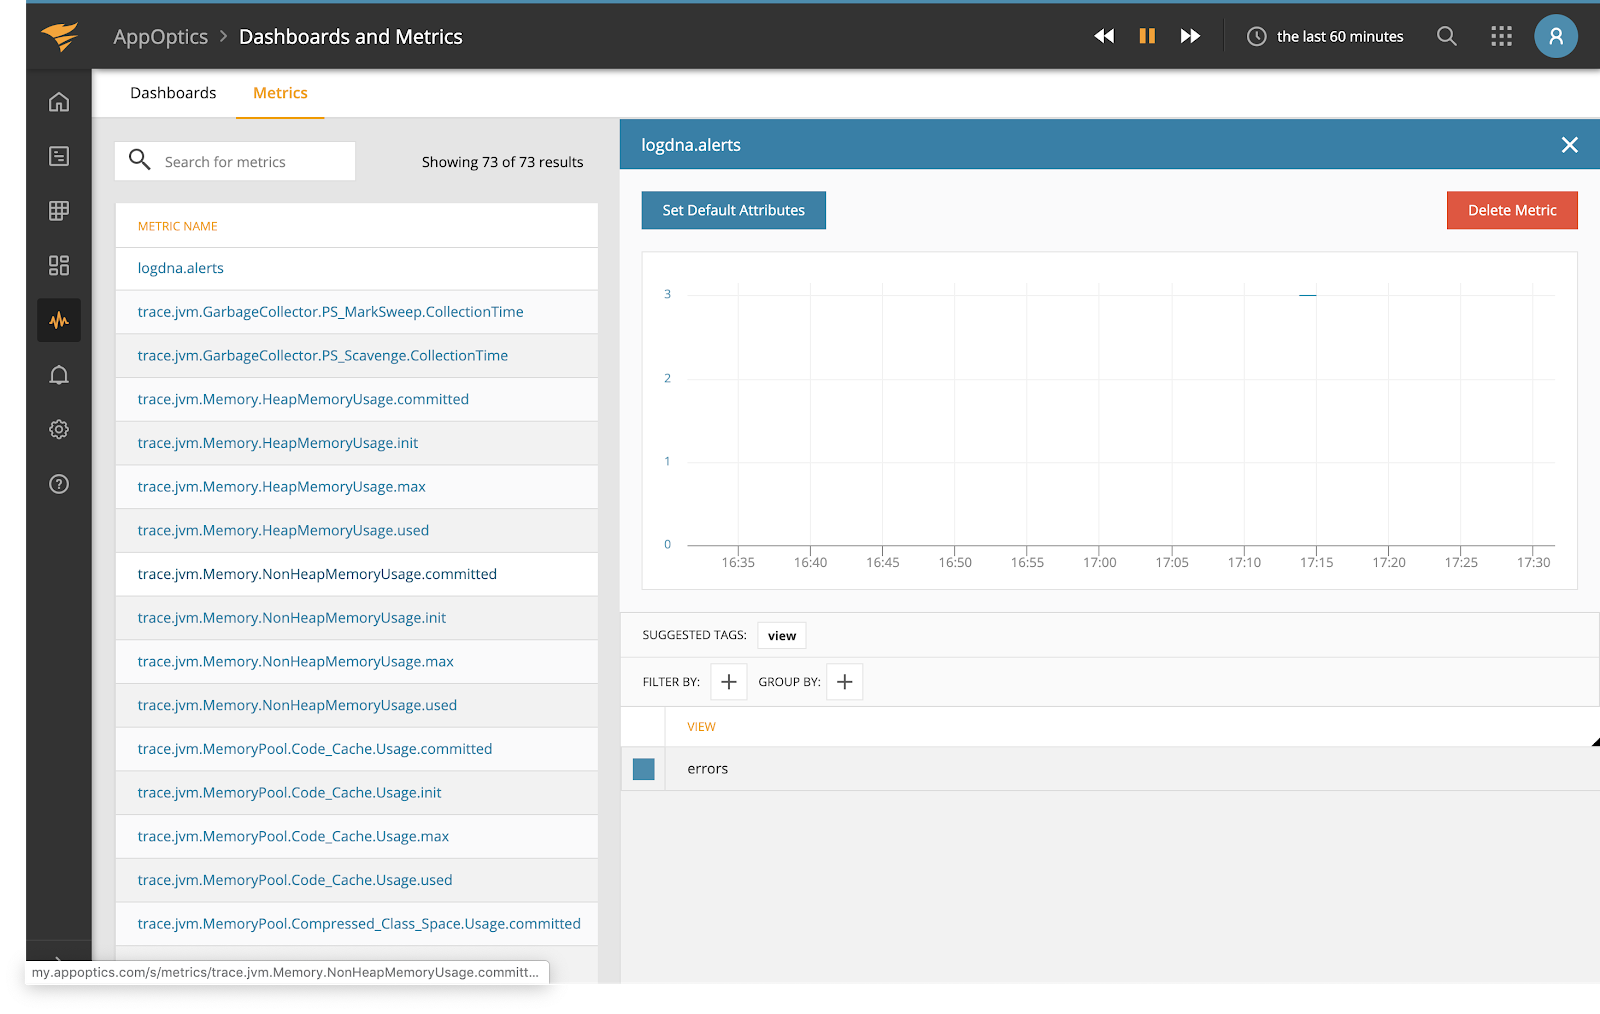Image resolution: width=1600 pixels, height=1014 pixels.
Task: Click the Showing 73 of 73 results text
Action: (x=502, y=162)
